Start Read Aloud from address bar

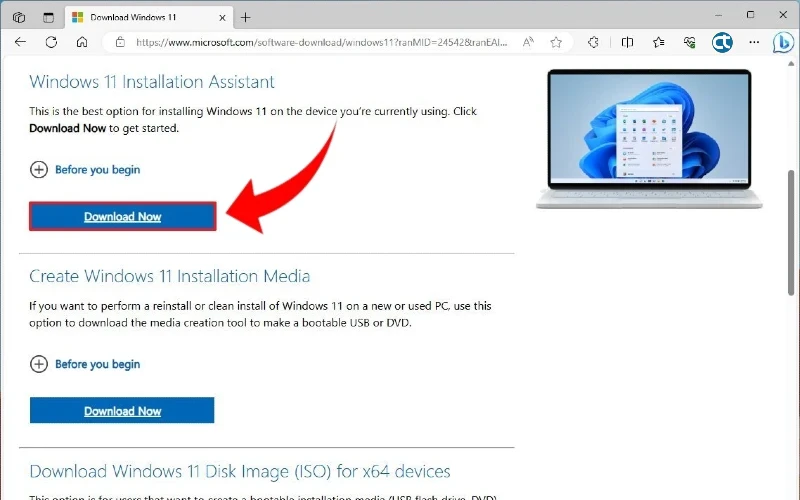(x=528, y=42)
